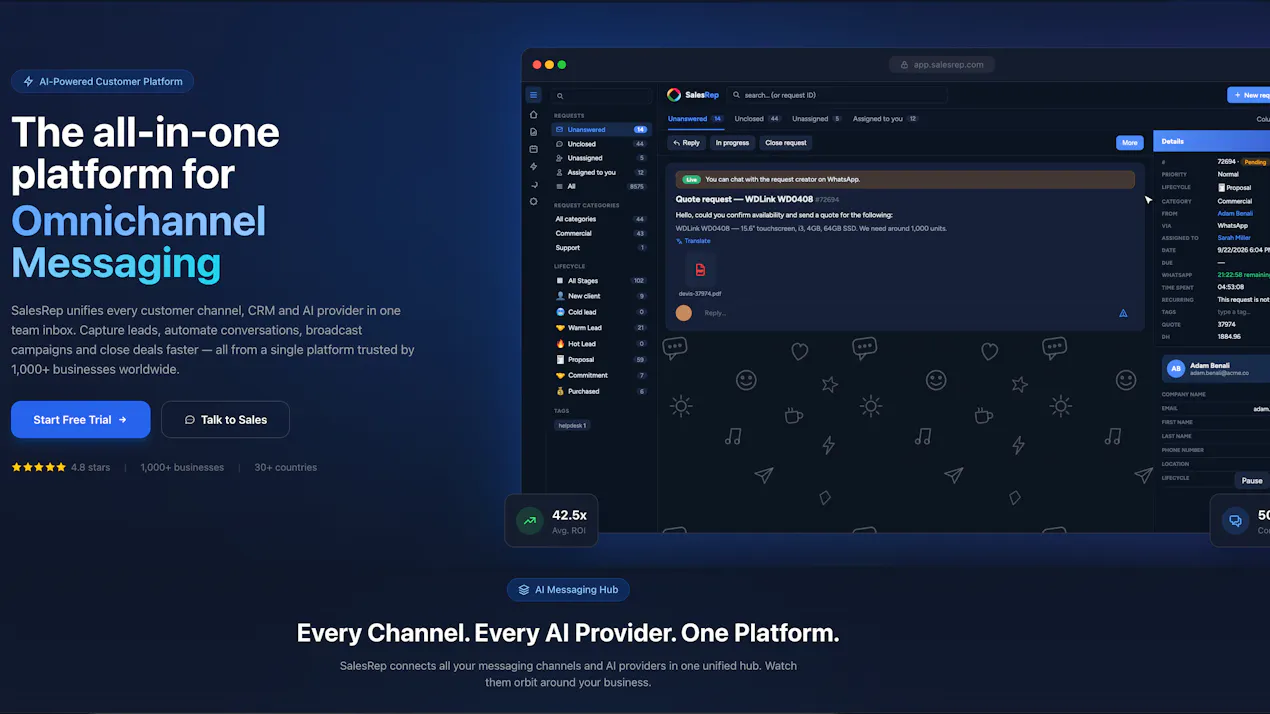
Task: Select the Commercial category row
Action: coord(600,233)
